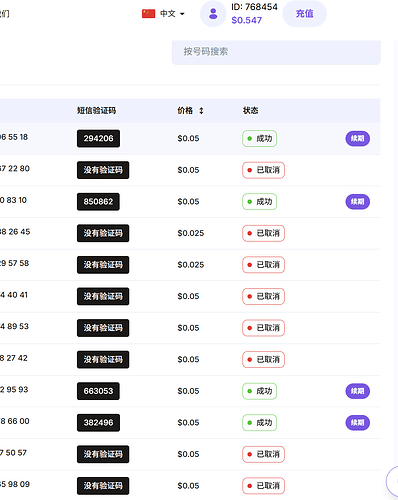
Task: Click 成功 status in the 850862 row
Action: pos(259,202)
